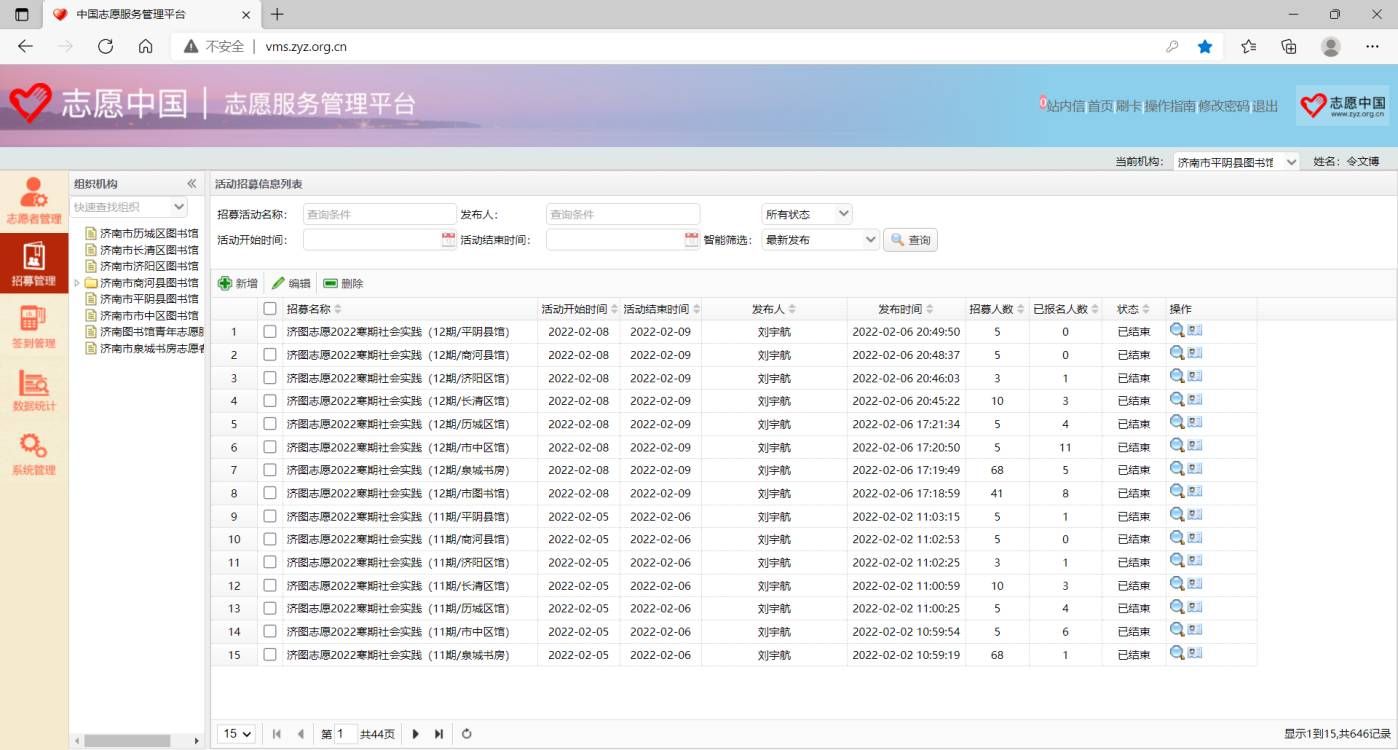Image resolution: width=1398 pixels, height=750 pixels.
Task: Click the refresh icon in pagination bar
Action: coord(466,734)
